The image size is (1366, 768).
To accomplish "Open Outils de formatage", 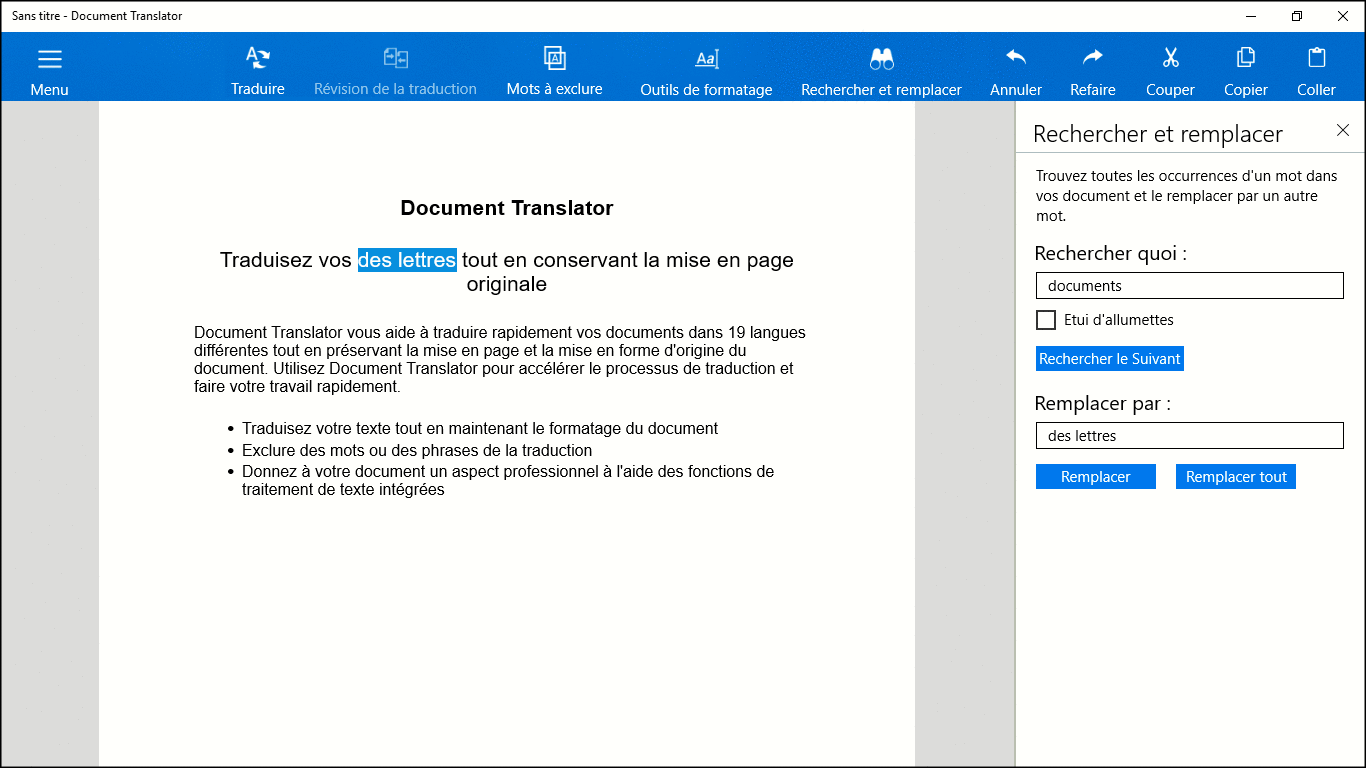I will pyautogui.click(x=706, y=60).
